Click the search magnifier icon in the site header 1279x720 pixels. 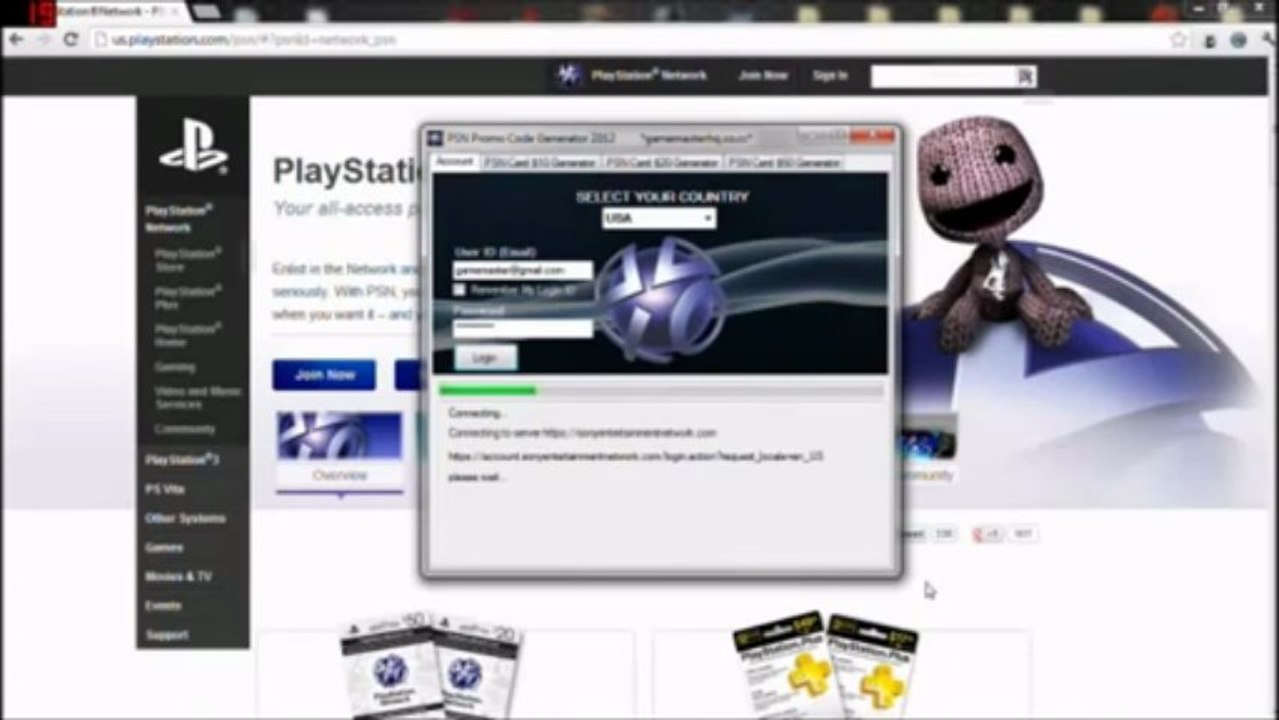pos(1026,76)
